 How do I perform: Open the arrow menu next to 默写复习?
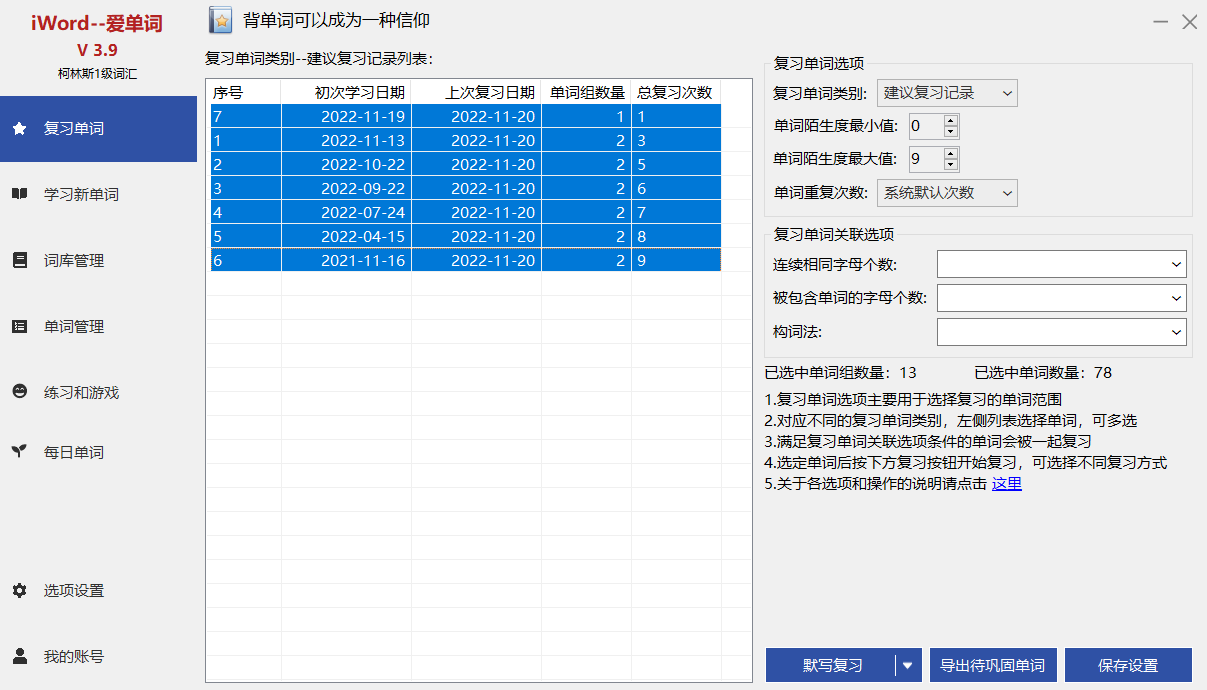point(908,666)
